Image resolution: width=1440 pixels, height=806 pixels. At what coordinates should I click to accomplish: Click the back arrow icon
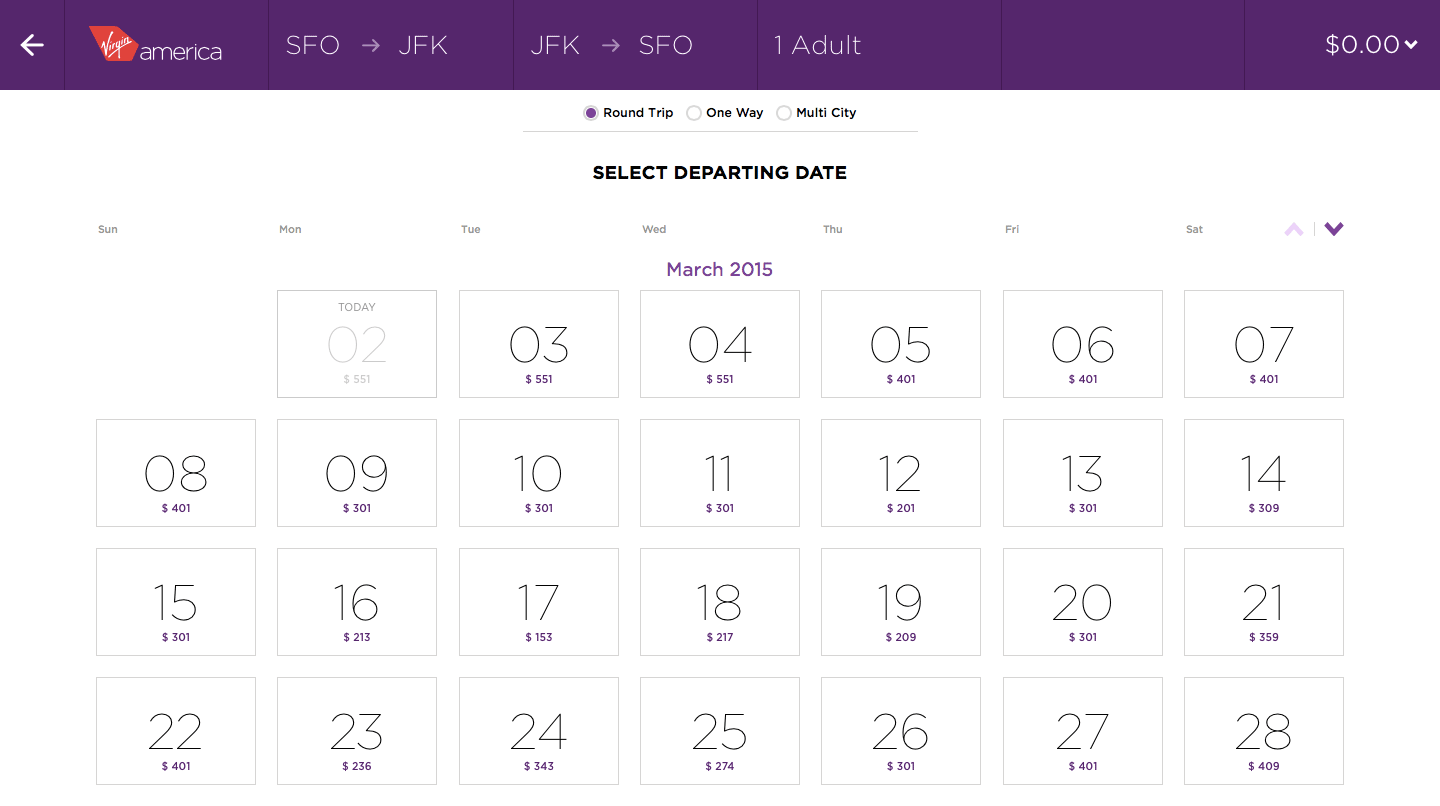pyautogui.click(x=32, y=45)
